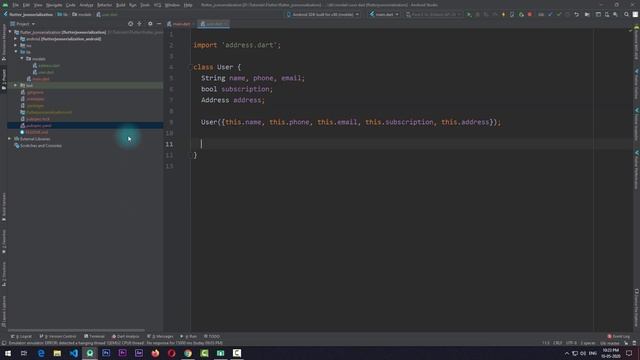The width and height of the screenshot is (640, 360).
Task: Click the Debug bug icon in toolbar
Action: pos(478,14)
